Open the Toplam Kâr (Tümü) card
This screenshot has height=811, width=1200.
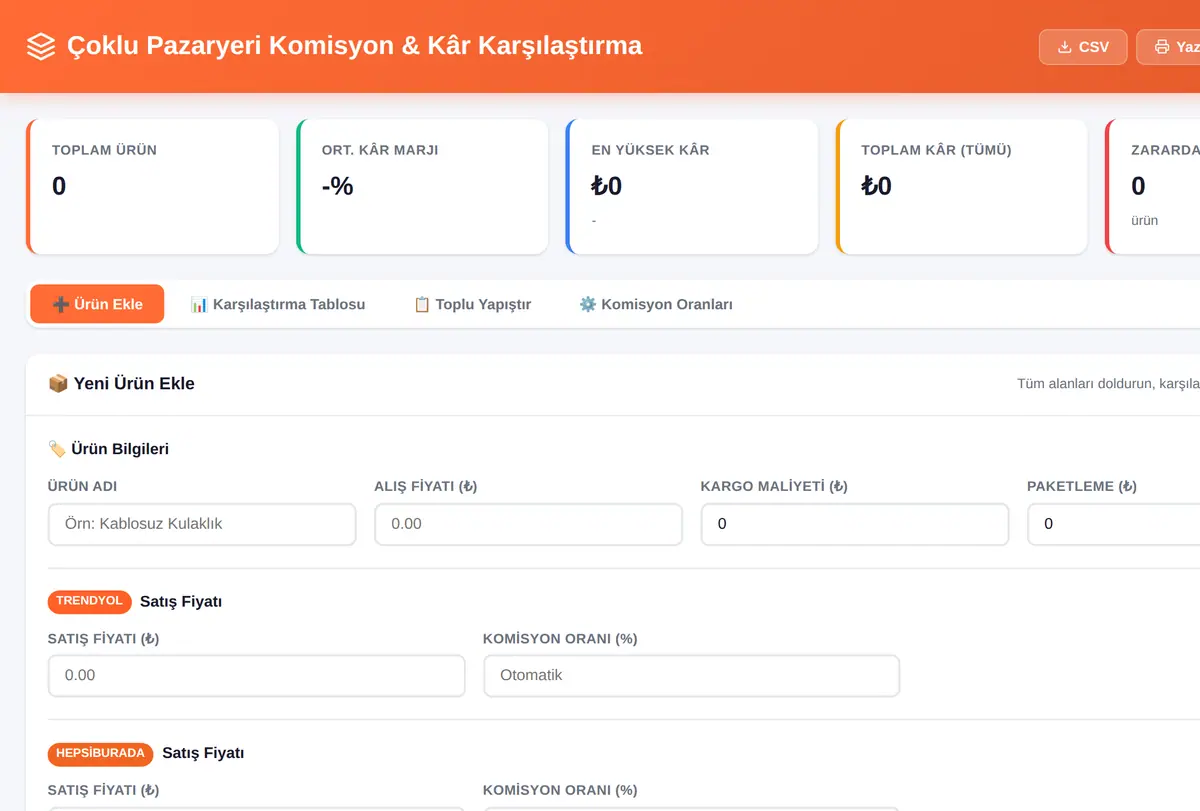(x=961, y=187)
